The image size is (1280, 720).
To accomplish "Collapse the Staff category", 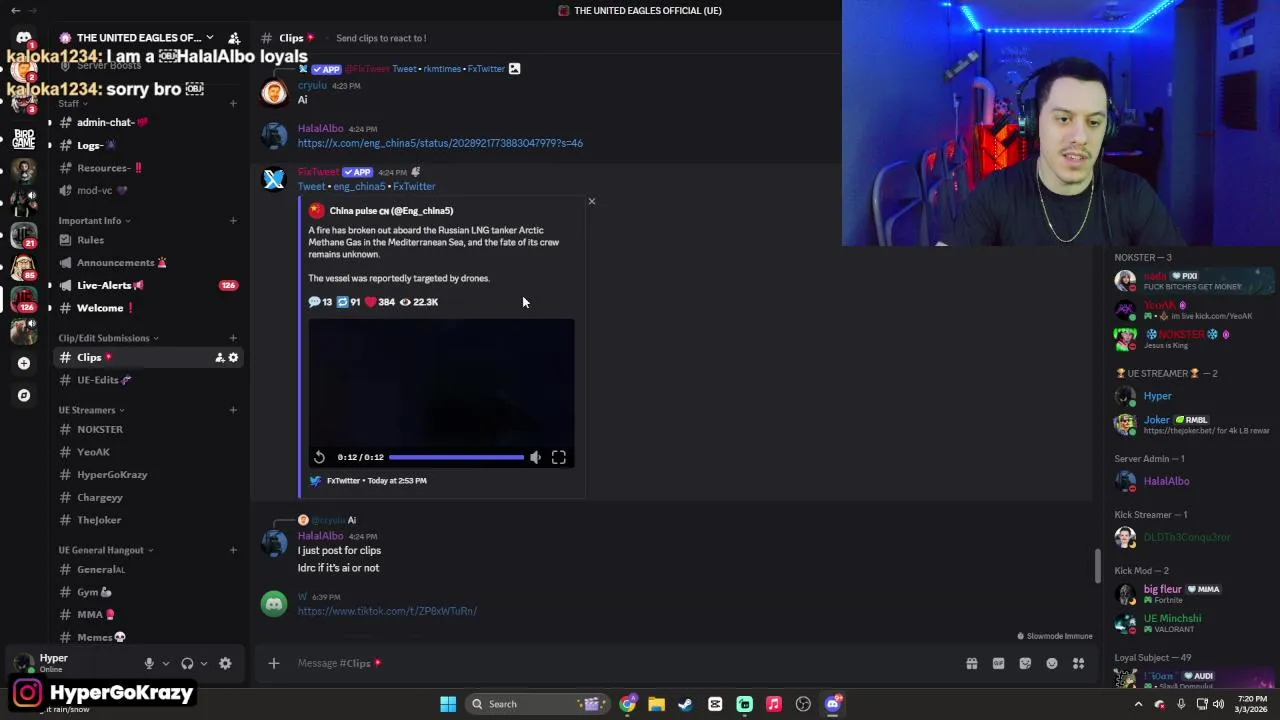I will [x=73, y=103].
